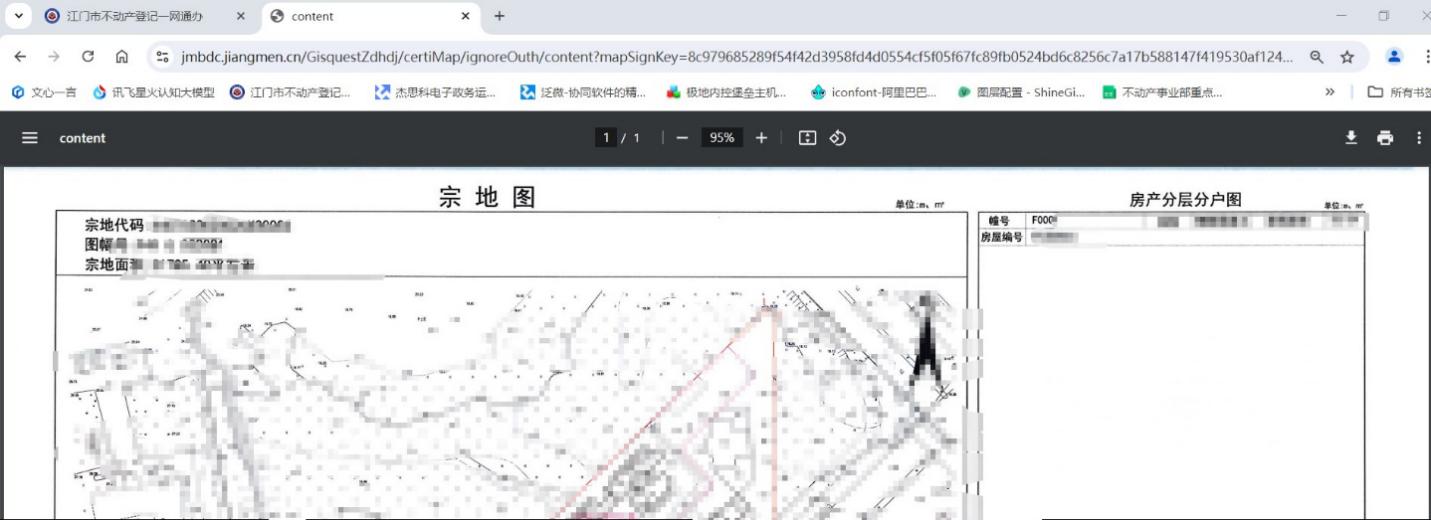Go to browser home page
This screenshot has height=520, width=1431.
coord(121,58)
